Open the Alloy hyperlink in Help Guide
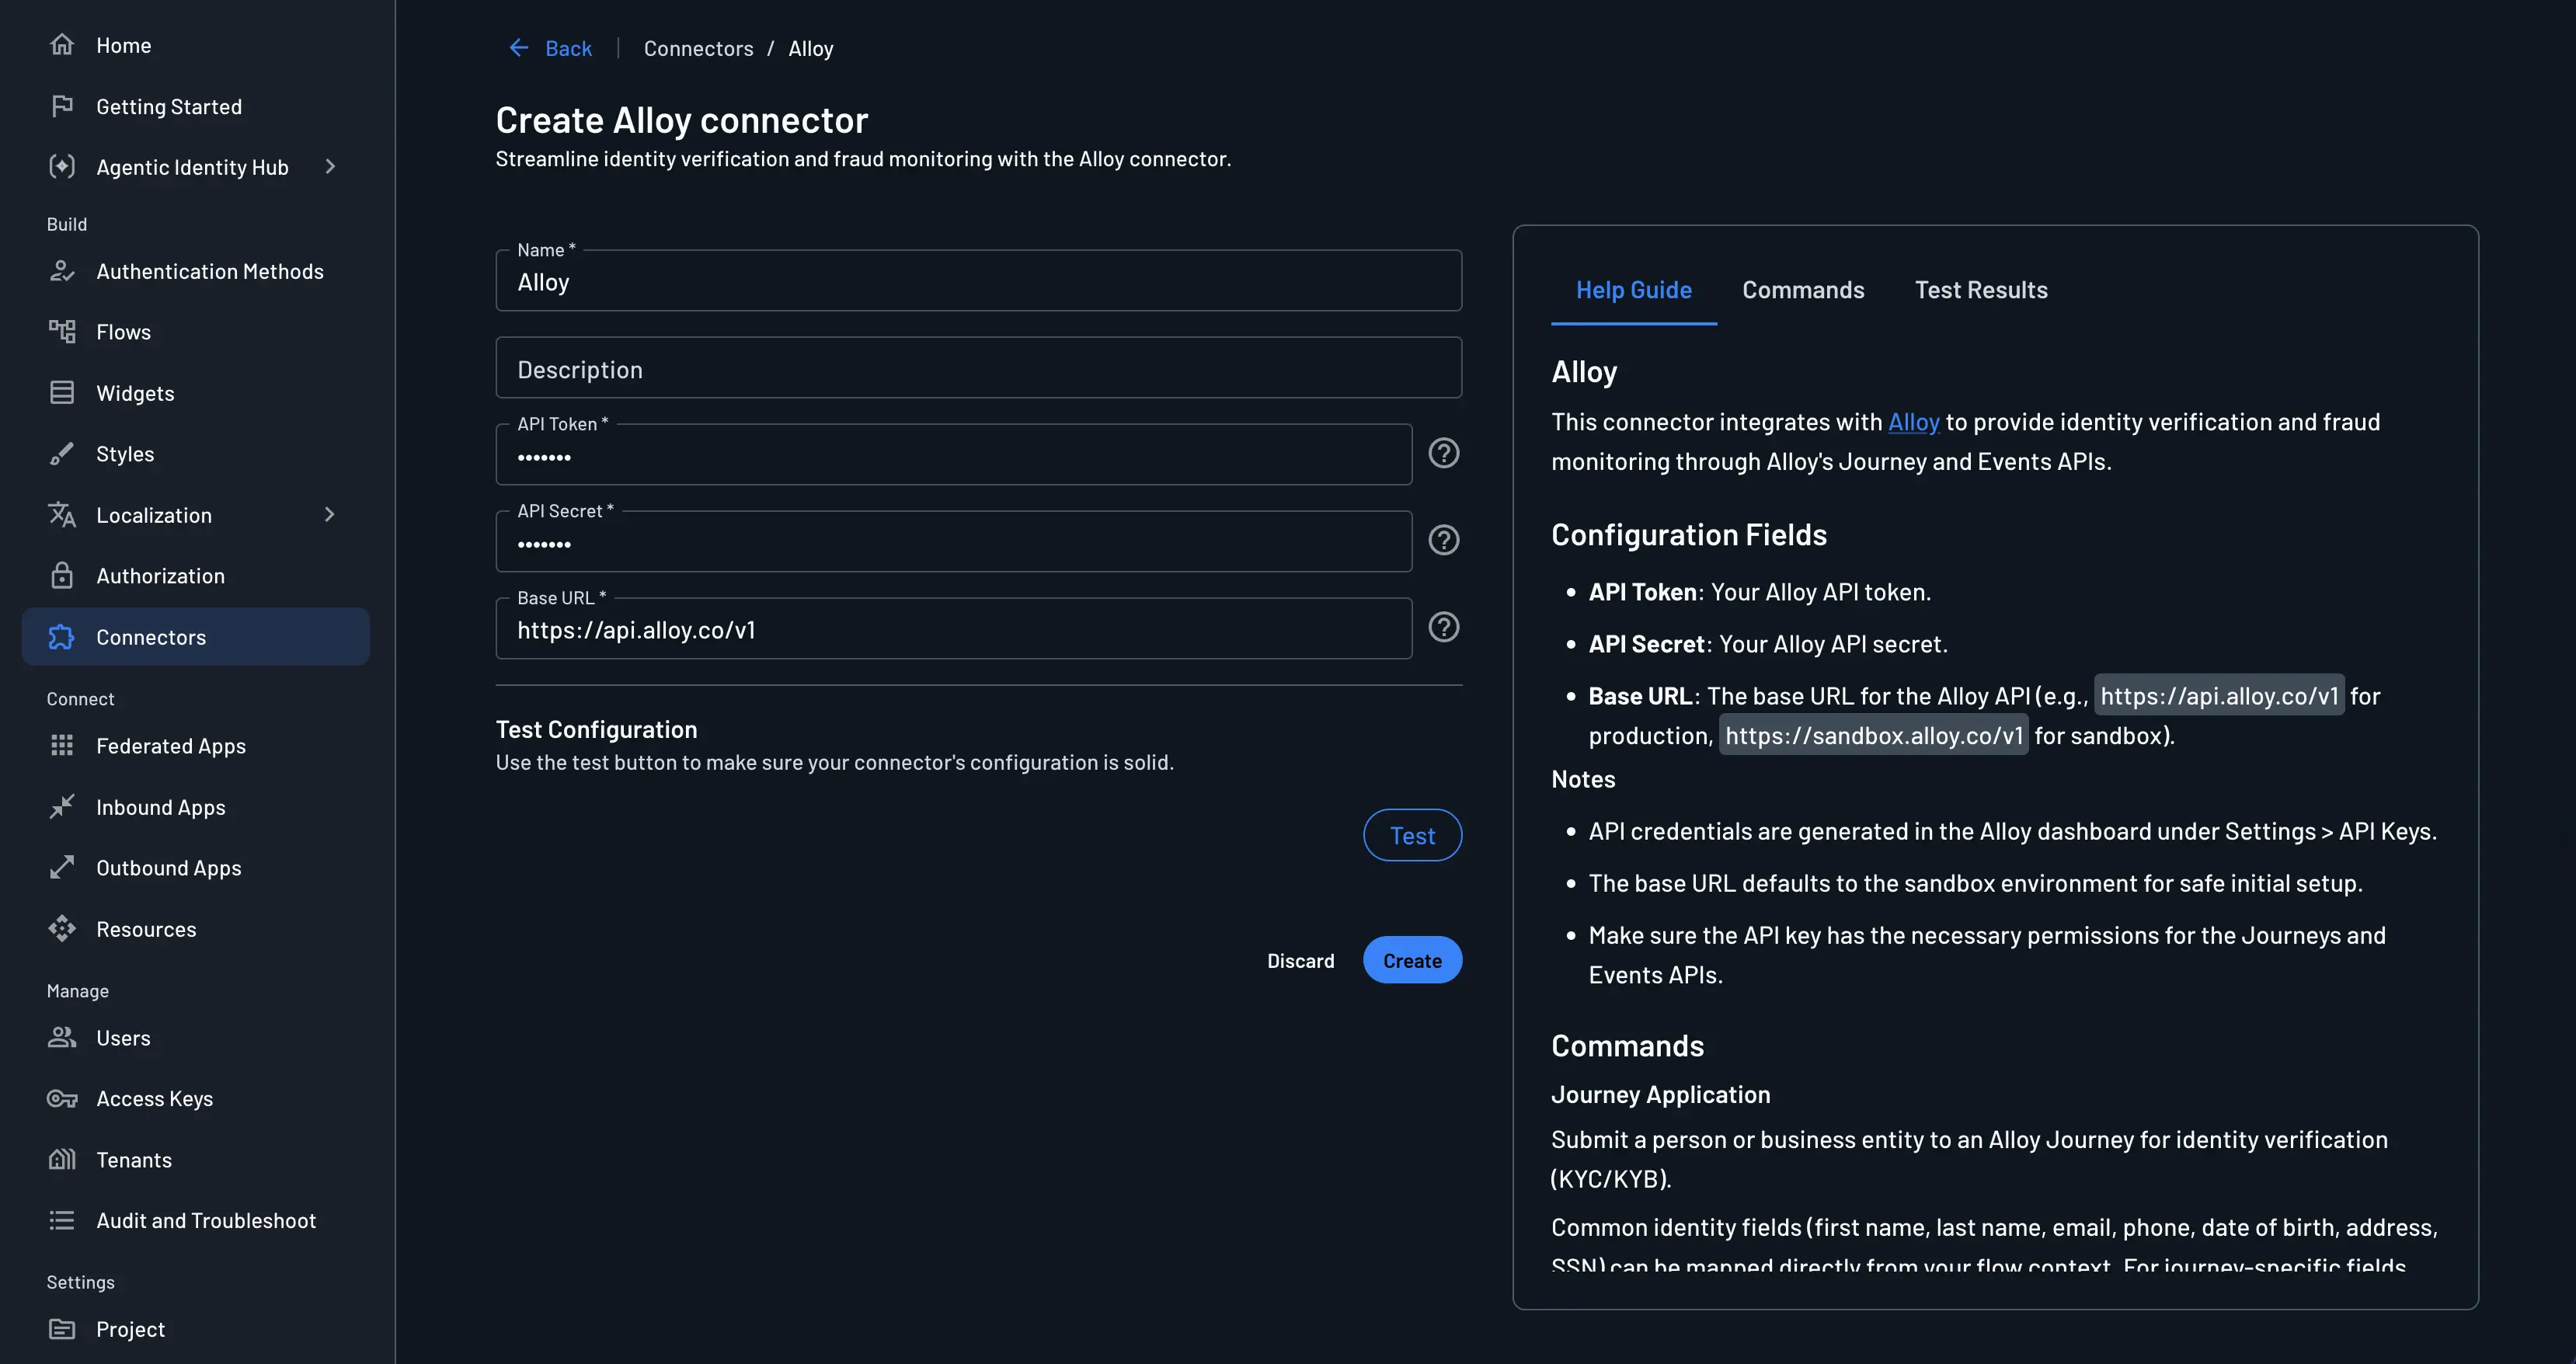This screenshot has width=2576, height=1364. click(1913, 422)
